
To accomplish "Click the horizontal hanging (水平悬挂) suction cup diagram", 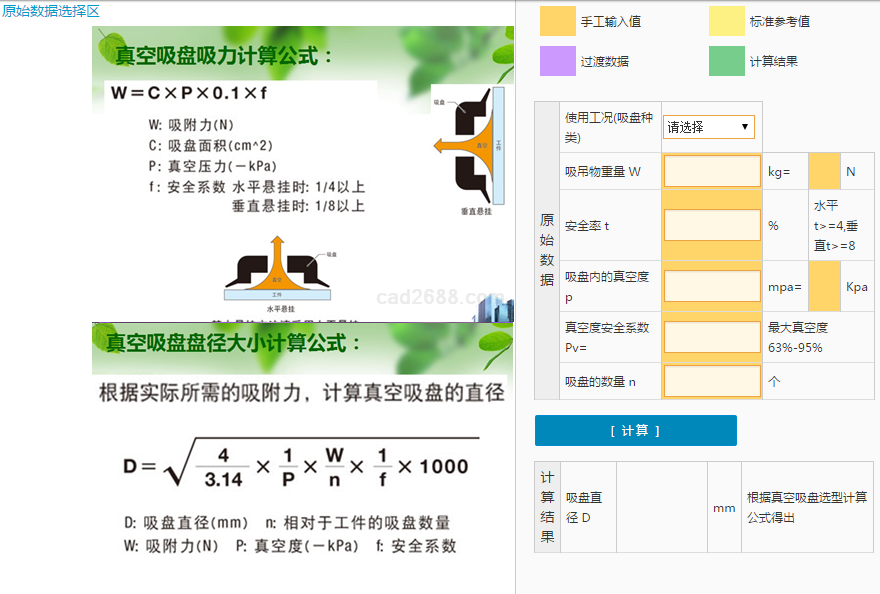I will click(x=276, y=268).
